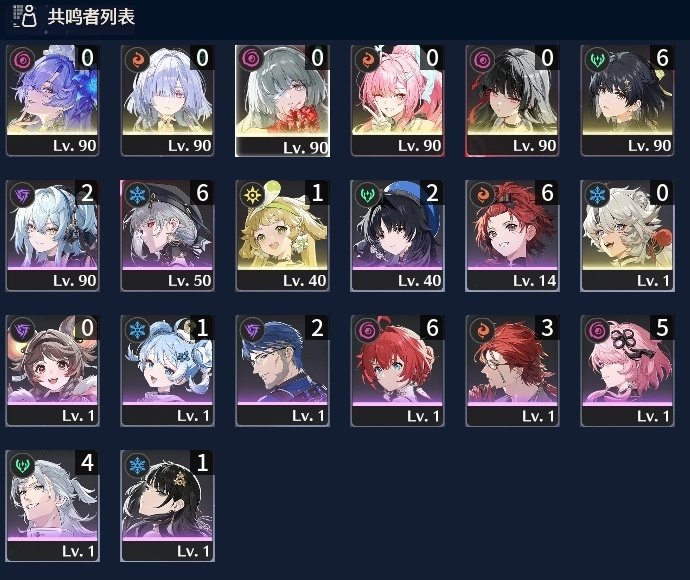Select the Lv. 14 red-haired character

[x=512, y=235]
